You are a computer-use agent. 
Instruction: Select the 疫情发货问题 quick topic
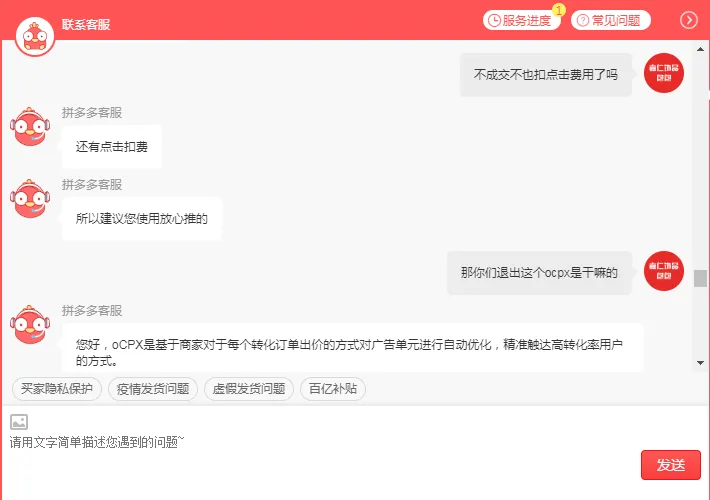point(153,389)
